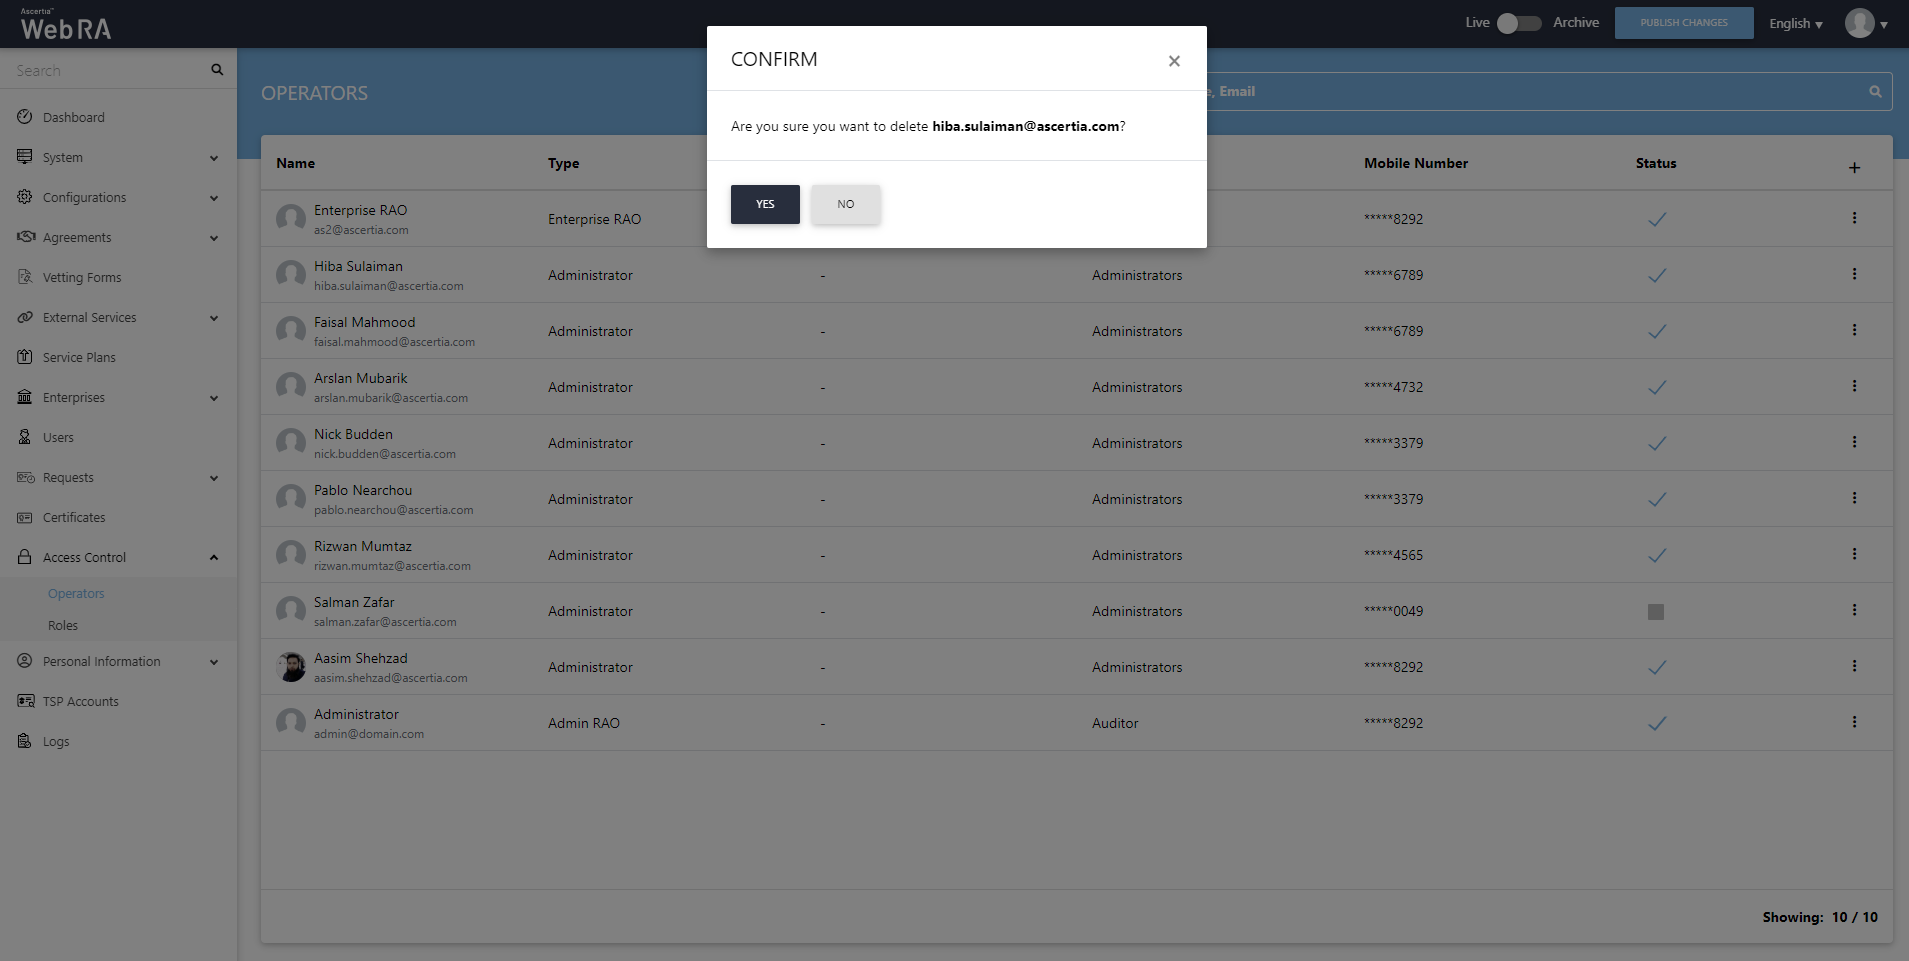Open options menu for Pablo Nearchou row
The width and height of the screenshot is (1909, 961).
pos(1854,498)
